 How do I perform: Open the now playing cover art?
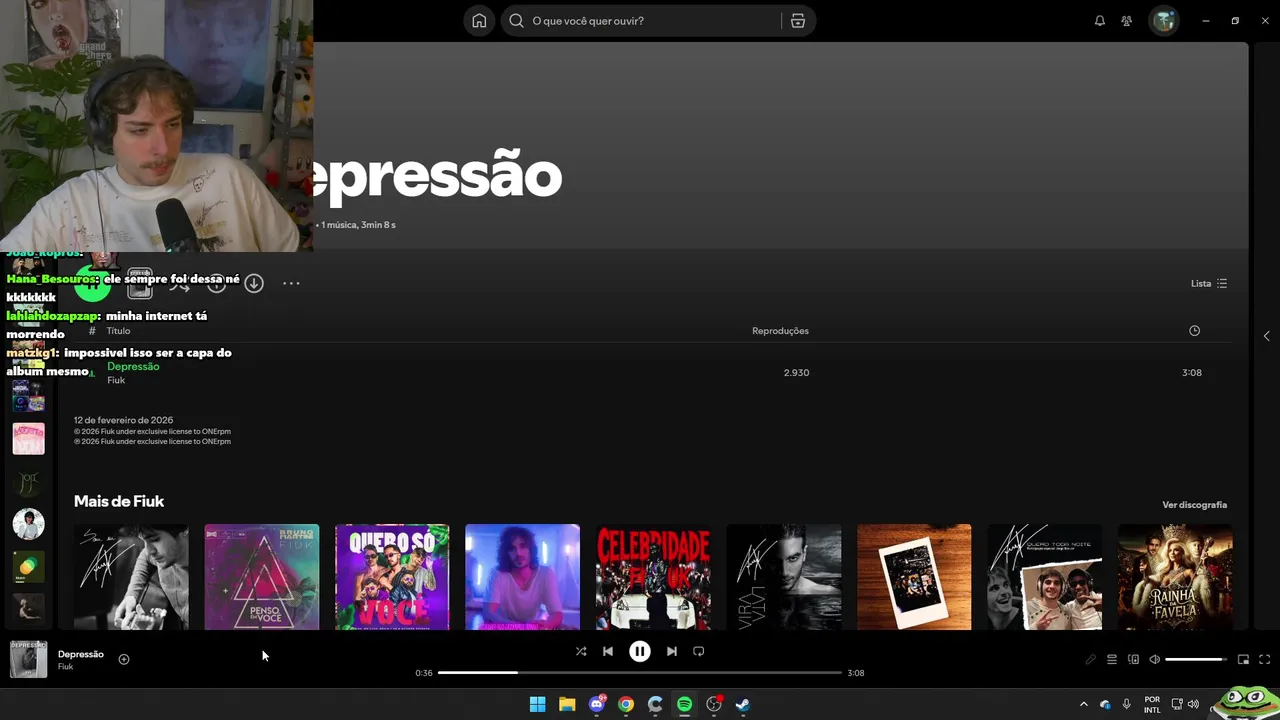click(28, 660)
